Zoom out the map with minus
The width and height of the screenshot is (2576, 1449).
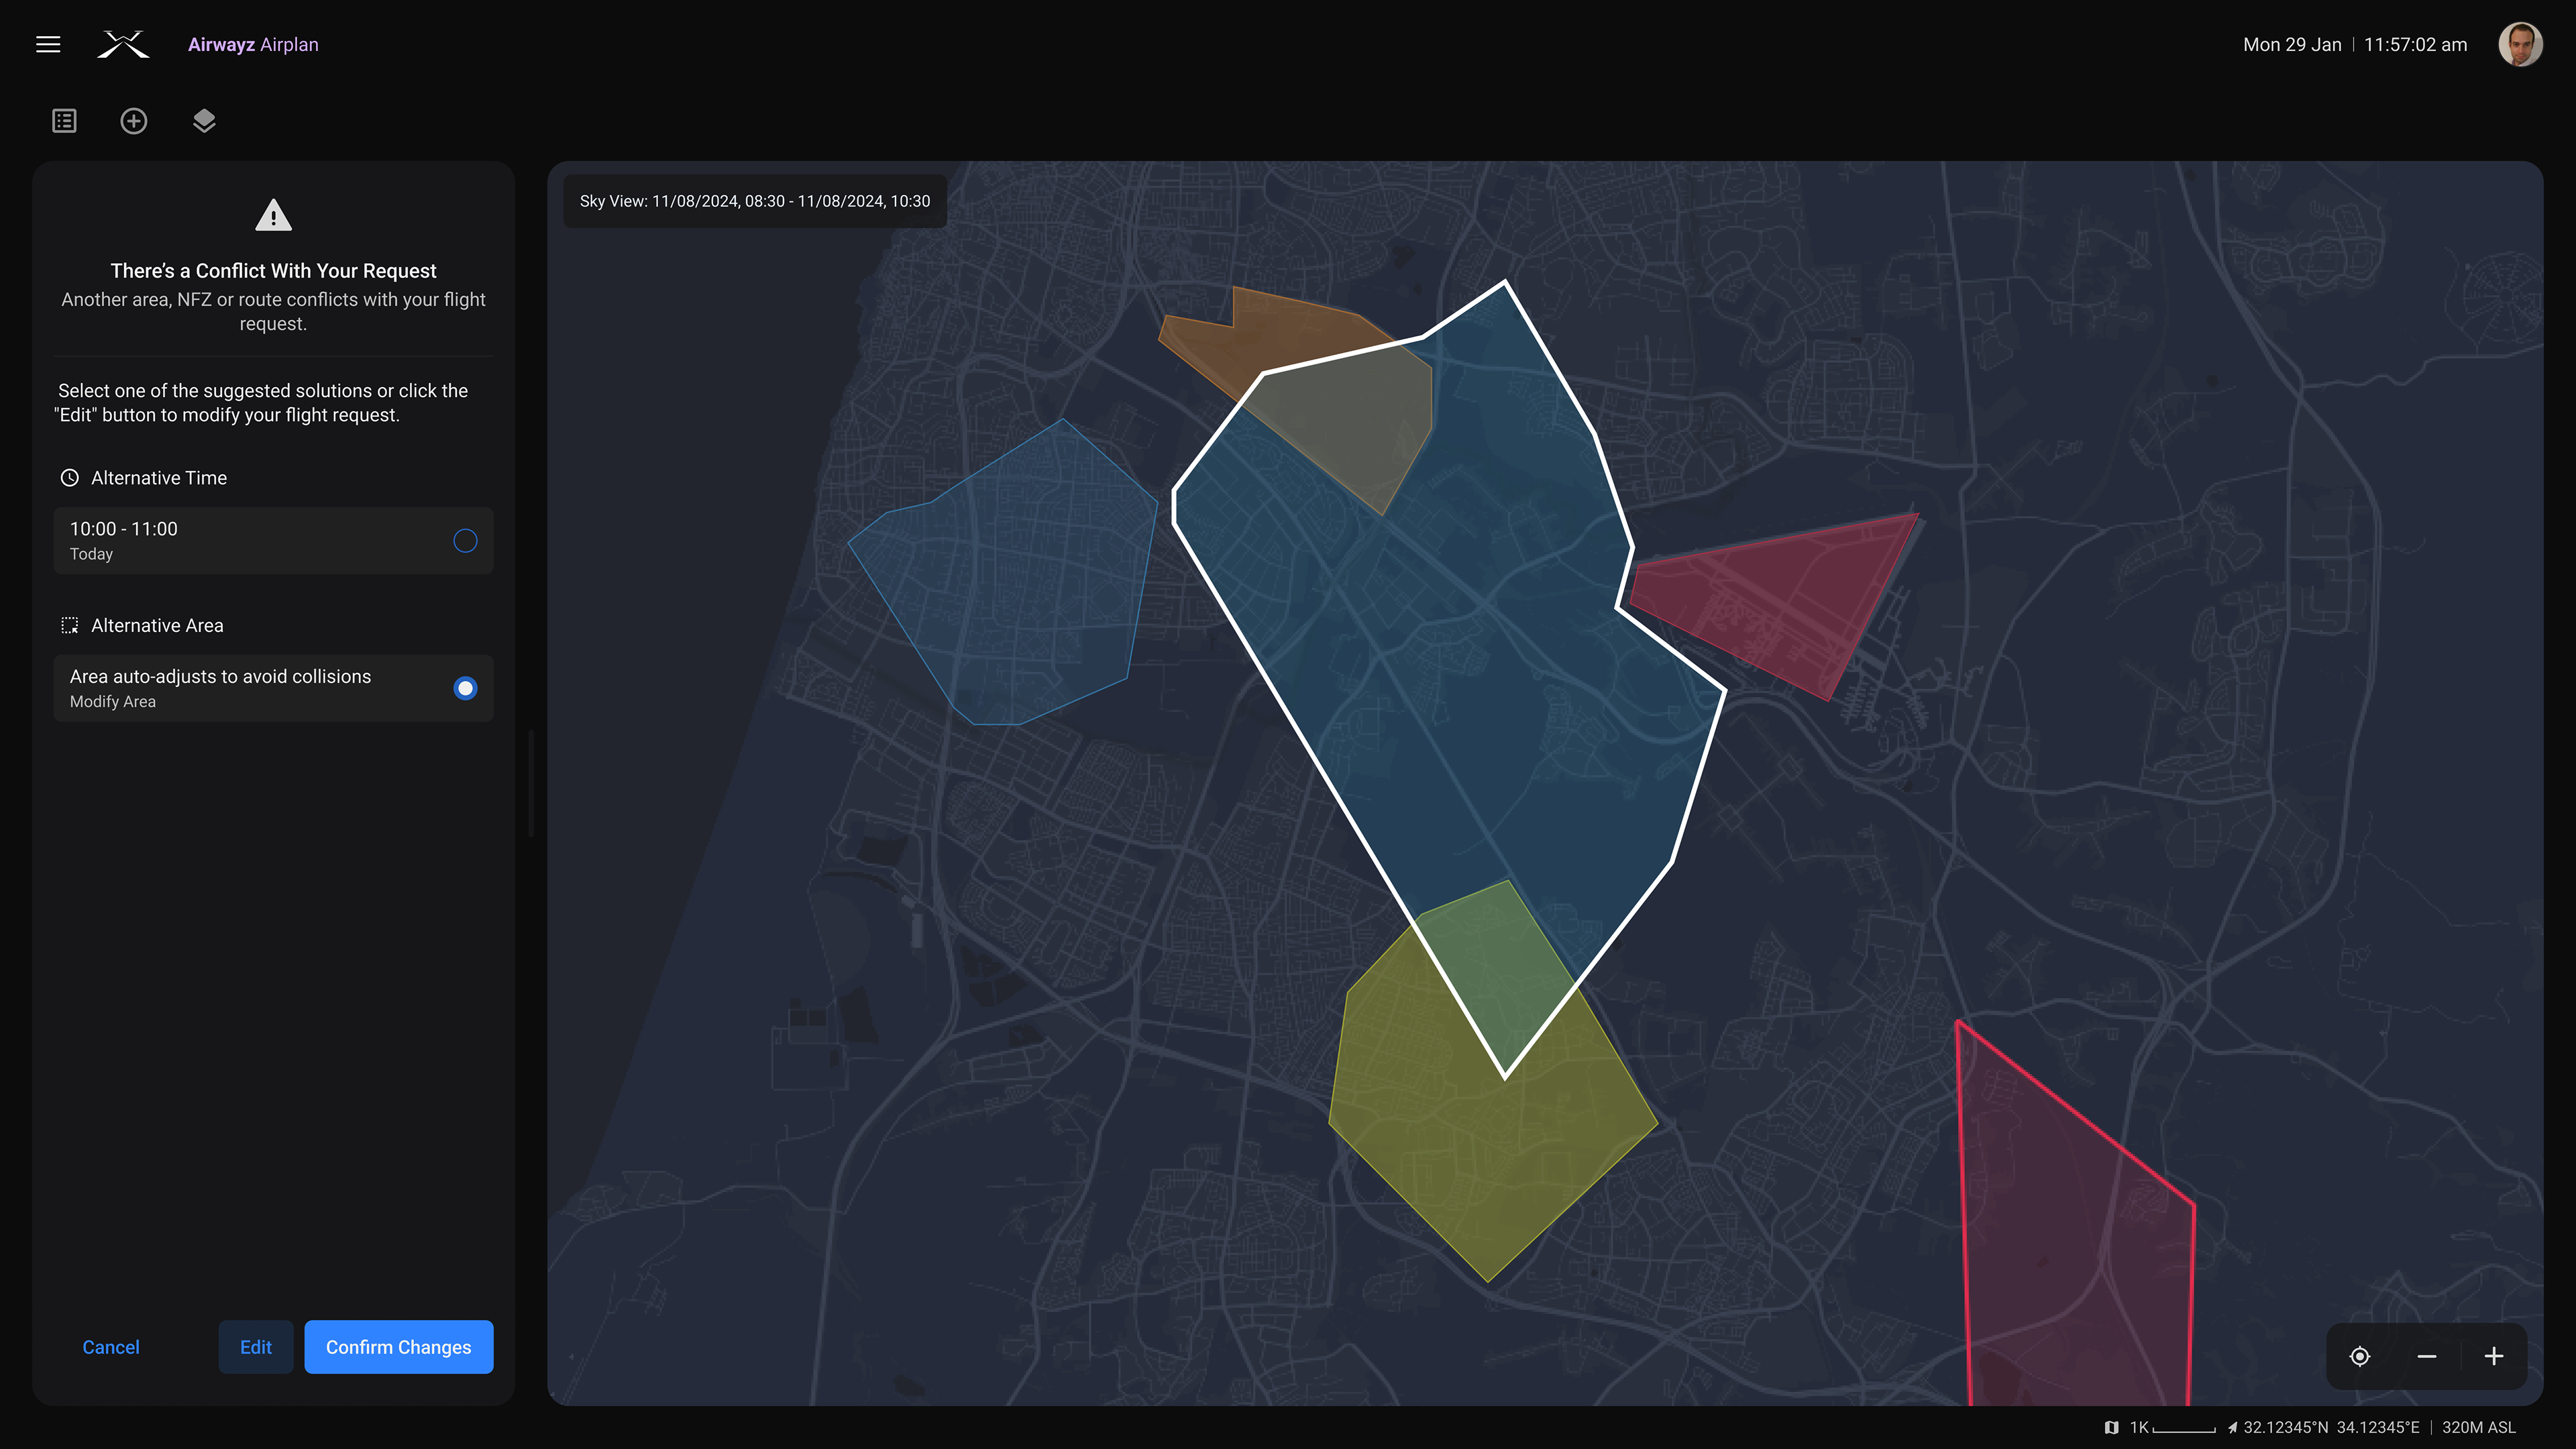pos(2427,1356)
